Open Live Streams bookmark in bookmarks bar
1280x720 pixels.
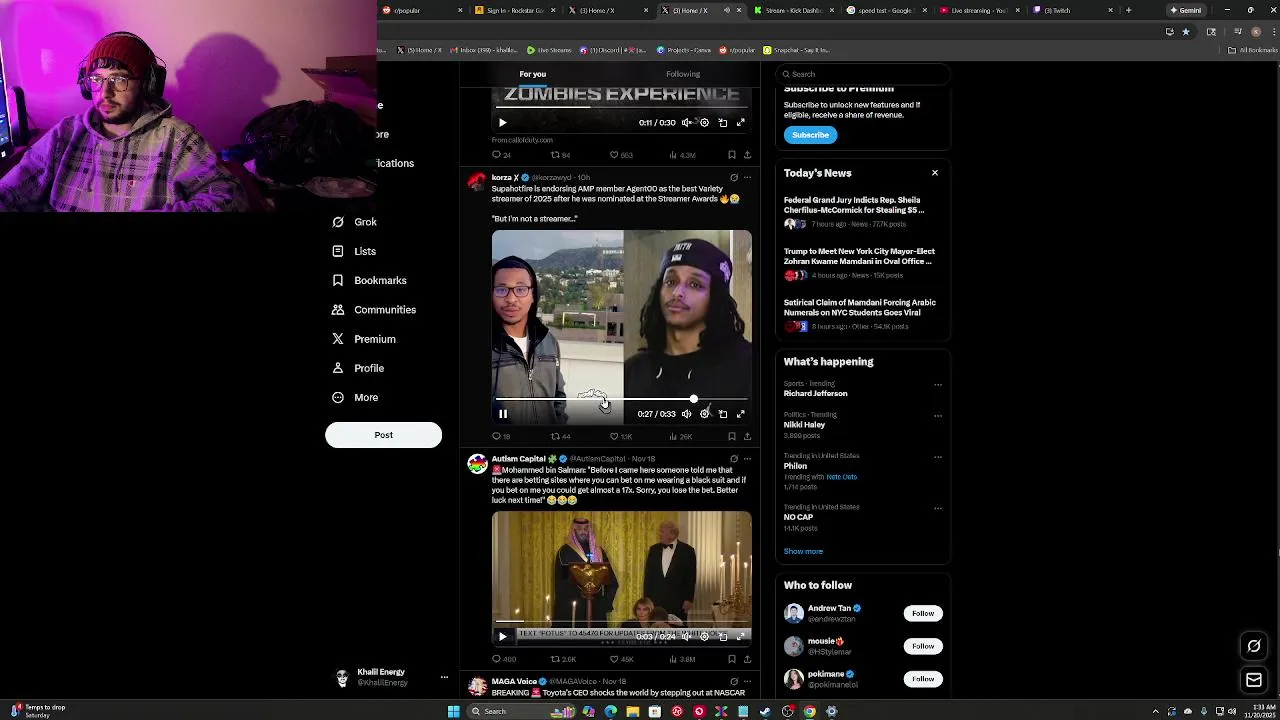549,50
